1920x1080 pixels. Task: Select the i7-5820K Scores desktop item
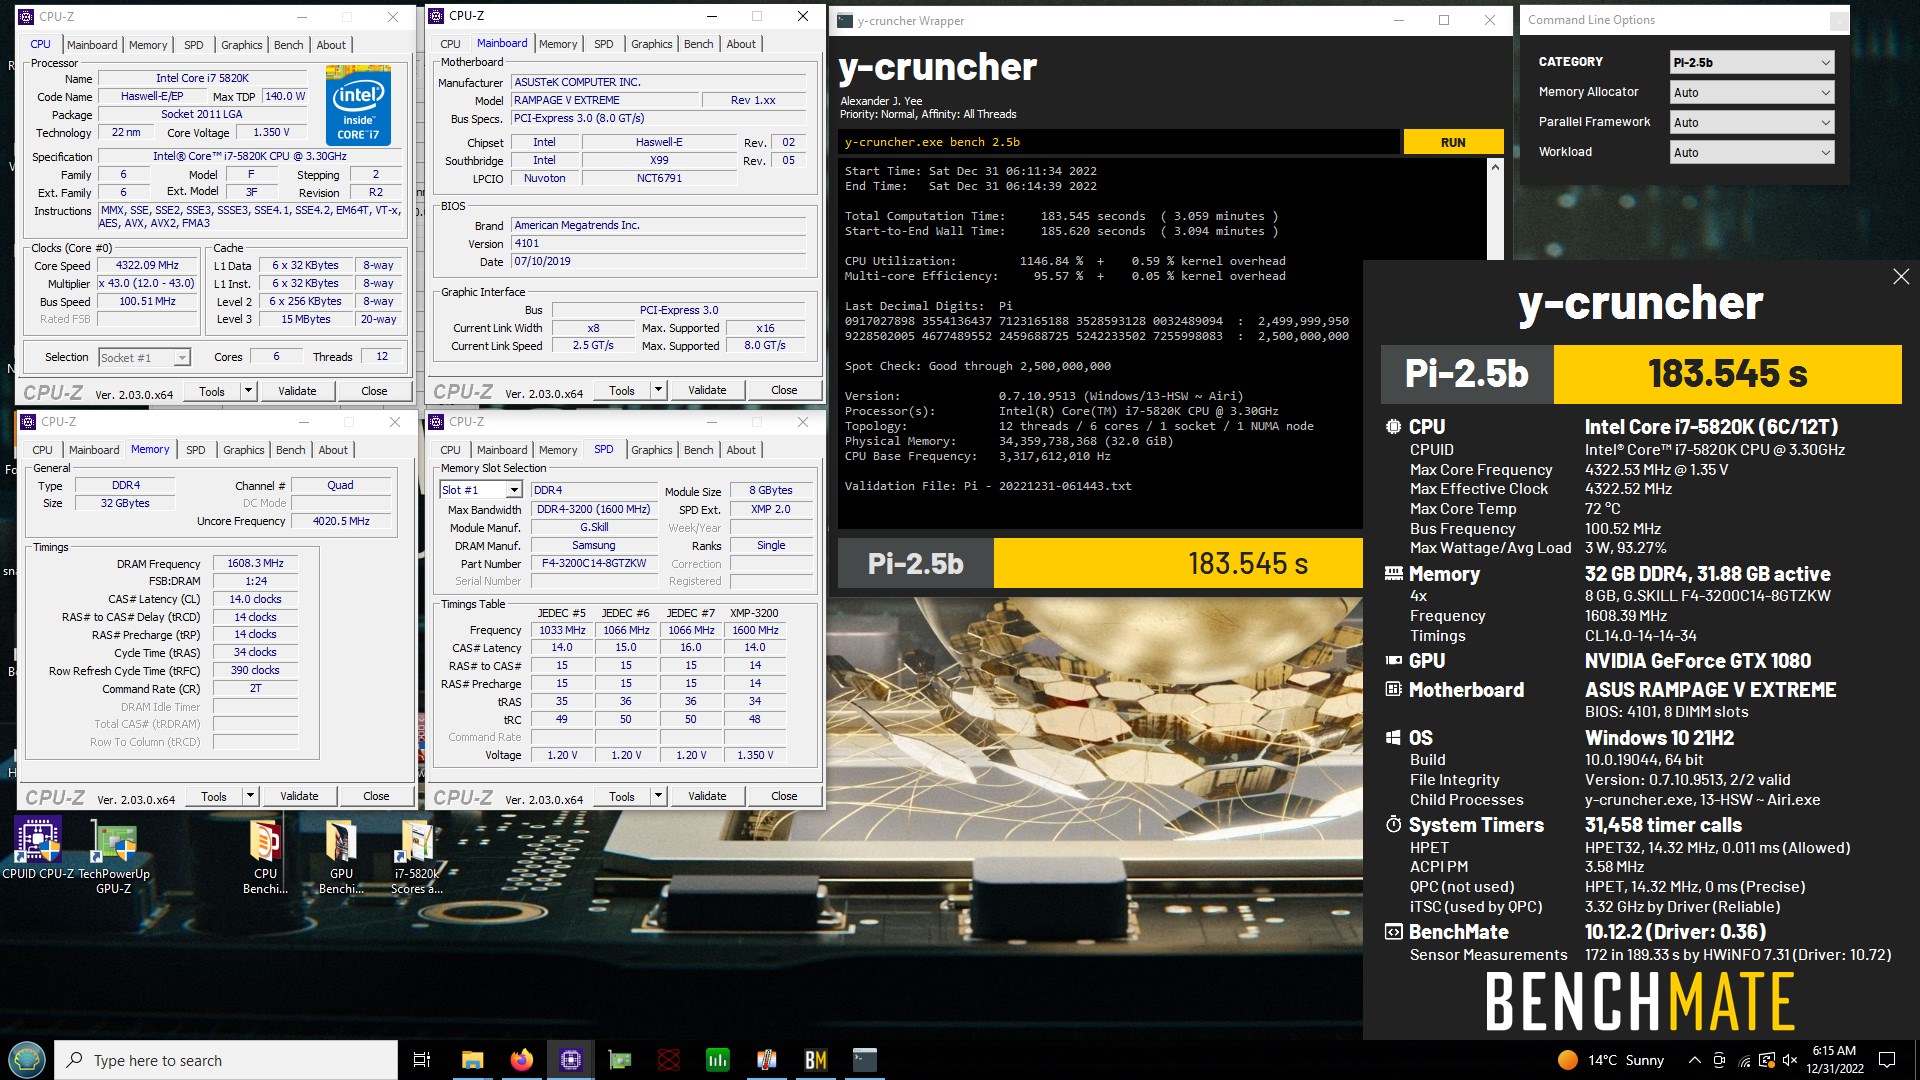417,857
